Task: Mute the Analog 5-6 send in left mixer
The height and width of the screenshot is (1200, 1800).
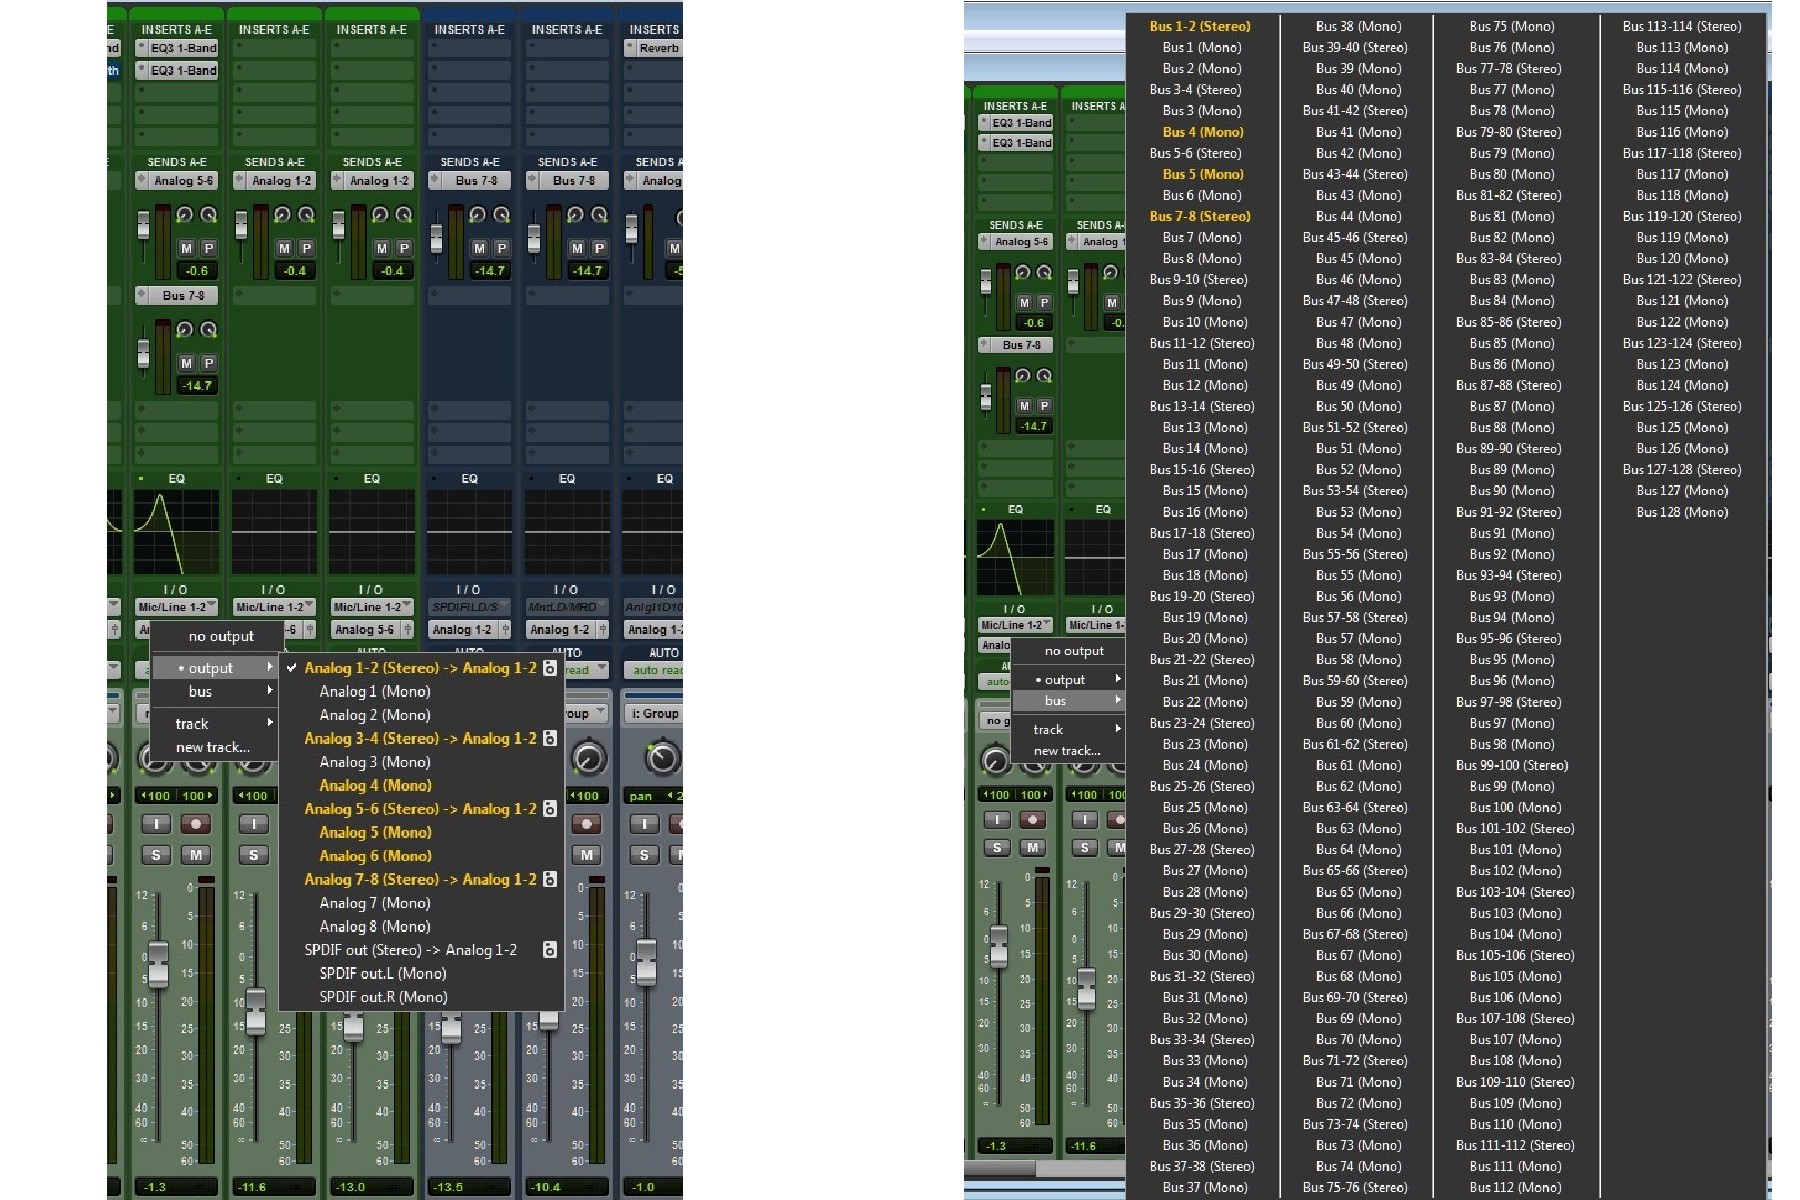Action: (x=186, y=248)
